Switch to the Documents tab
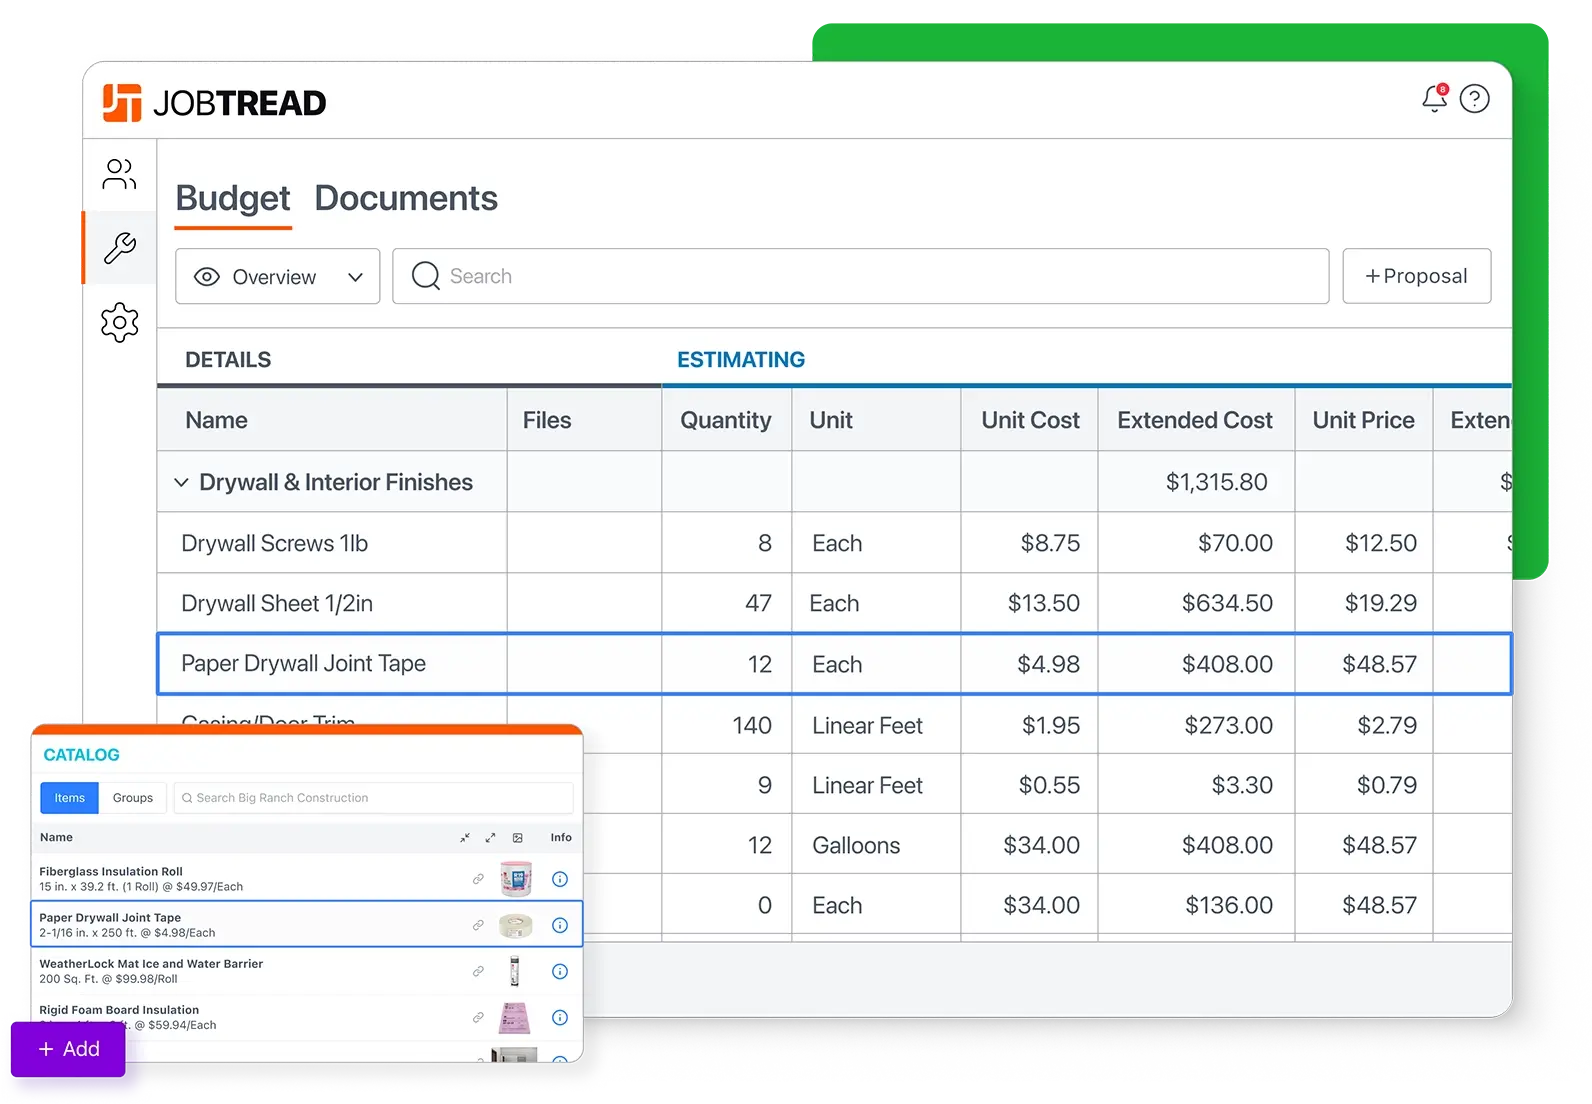This screenshot has height=1104, width=1592. coord(406,199)
